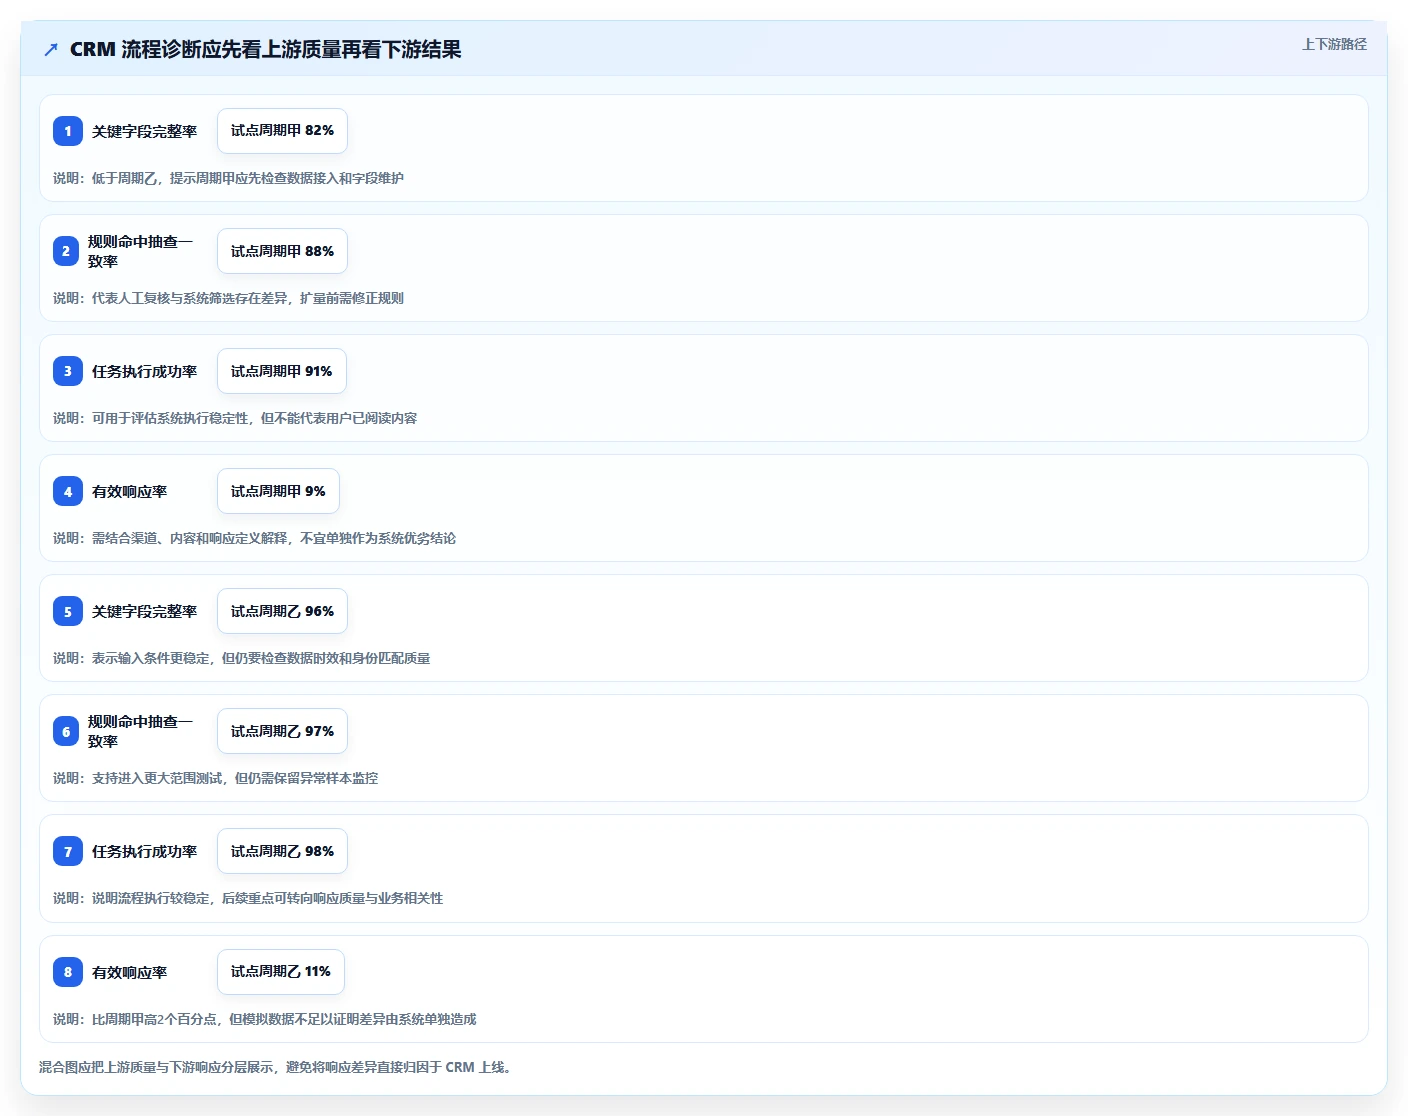This screenshot has width=1408, height=1116.
Task: Select step badge number 8
Action: click(68, 971)
